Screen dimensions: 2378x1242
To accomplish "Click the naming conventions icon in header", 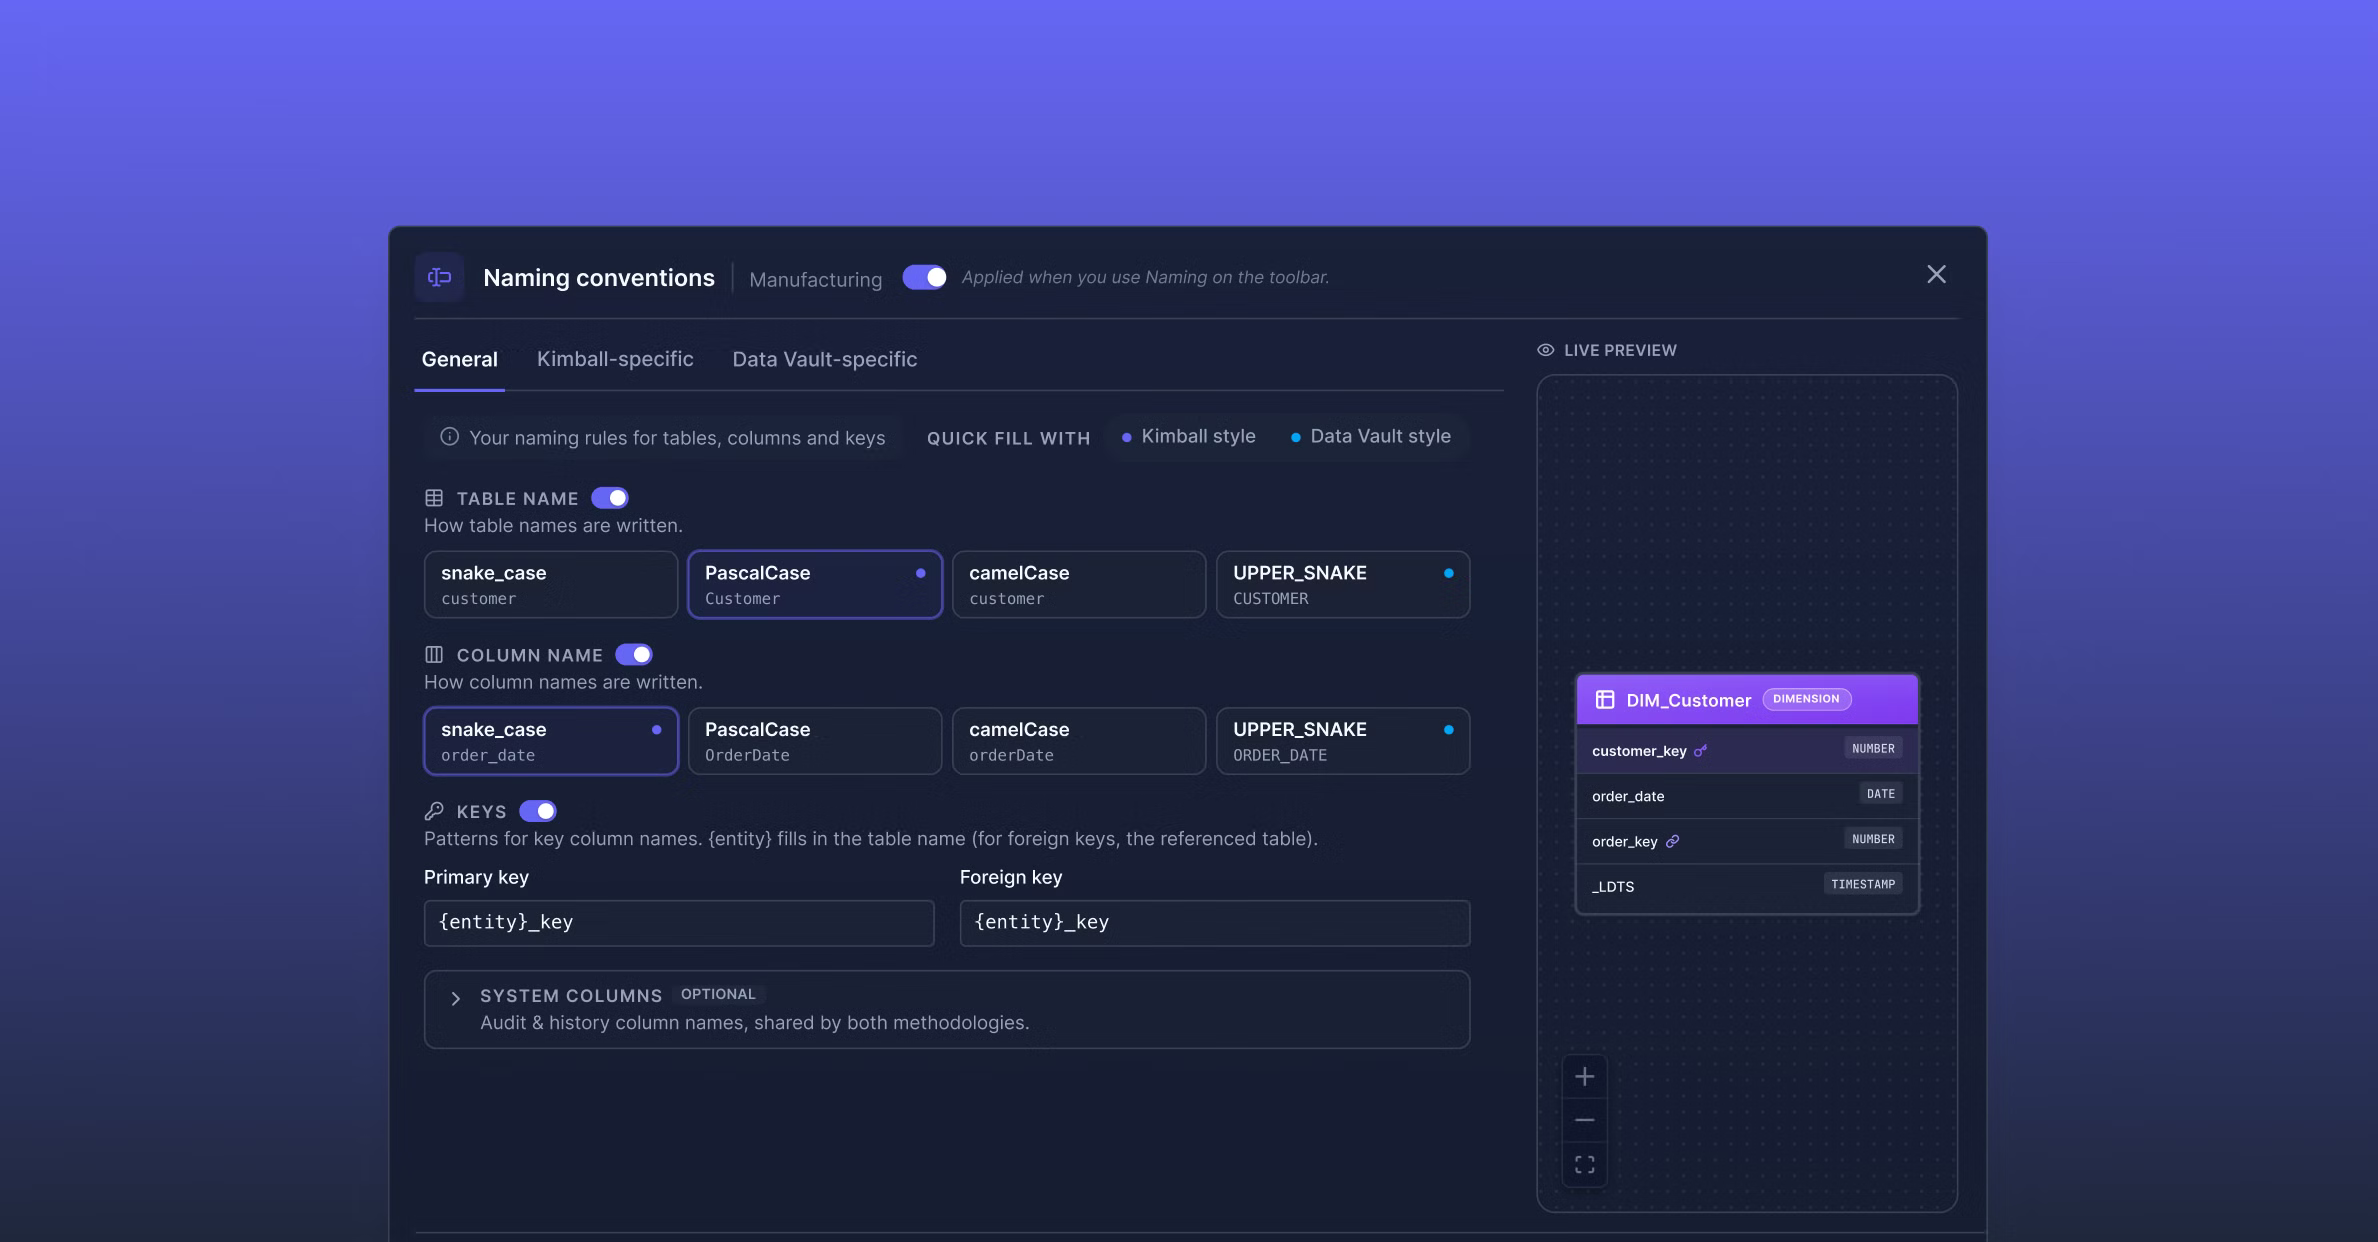I will point(439,277).
